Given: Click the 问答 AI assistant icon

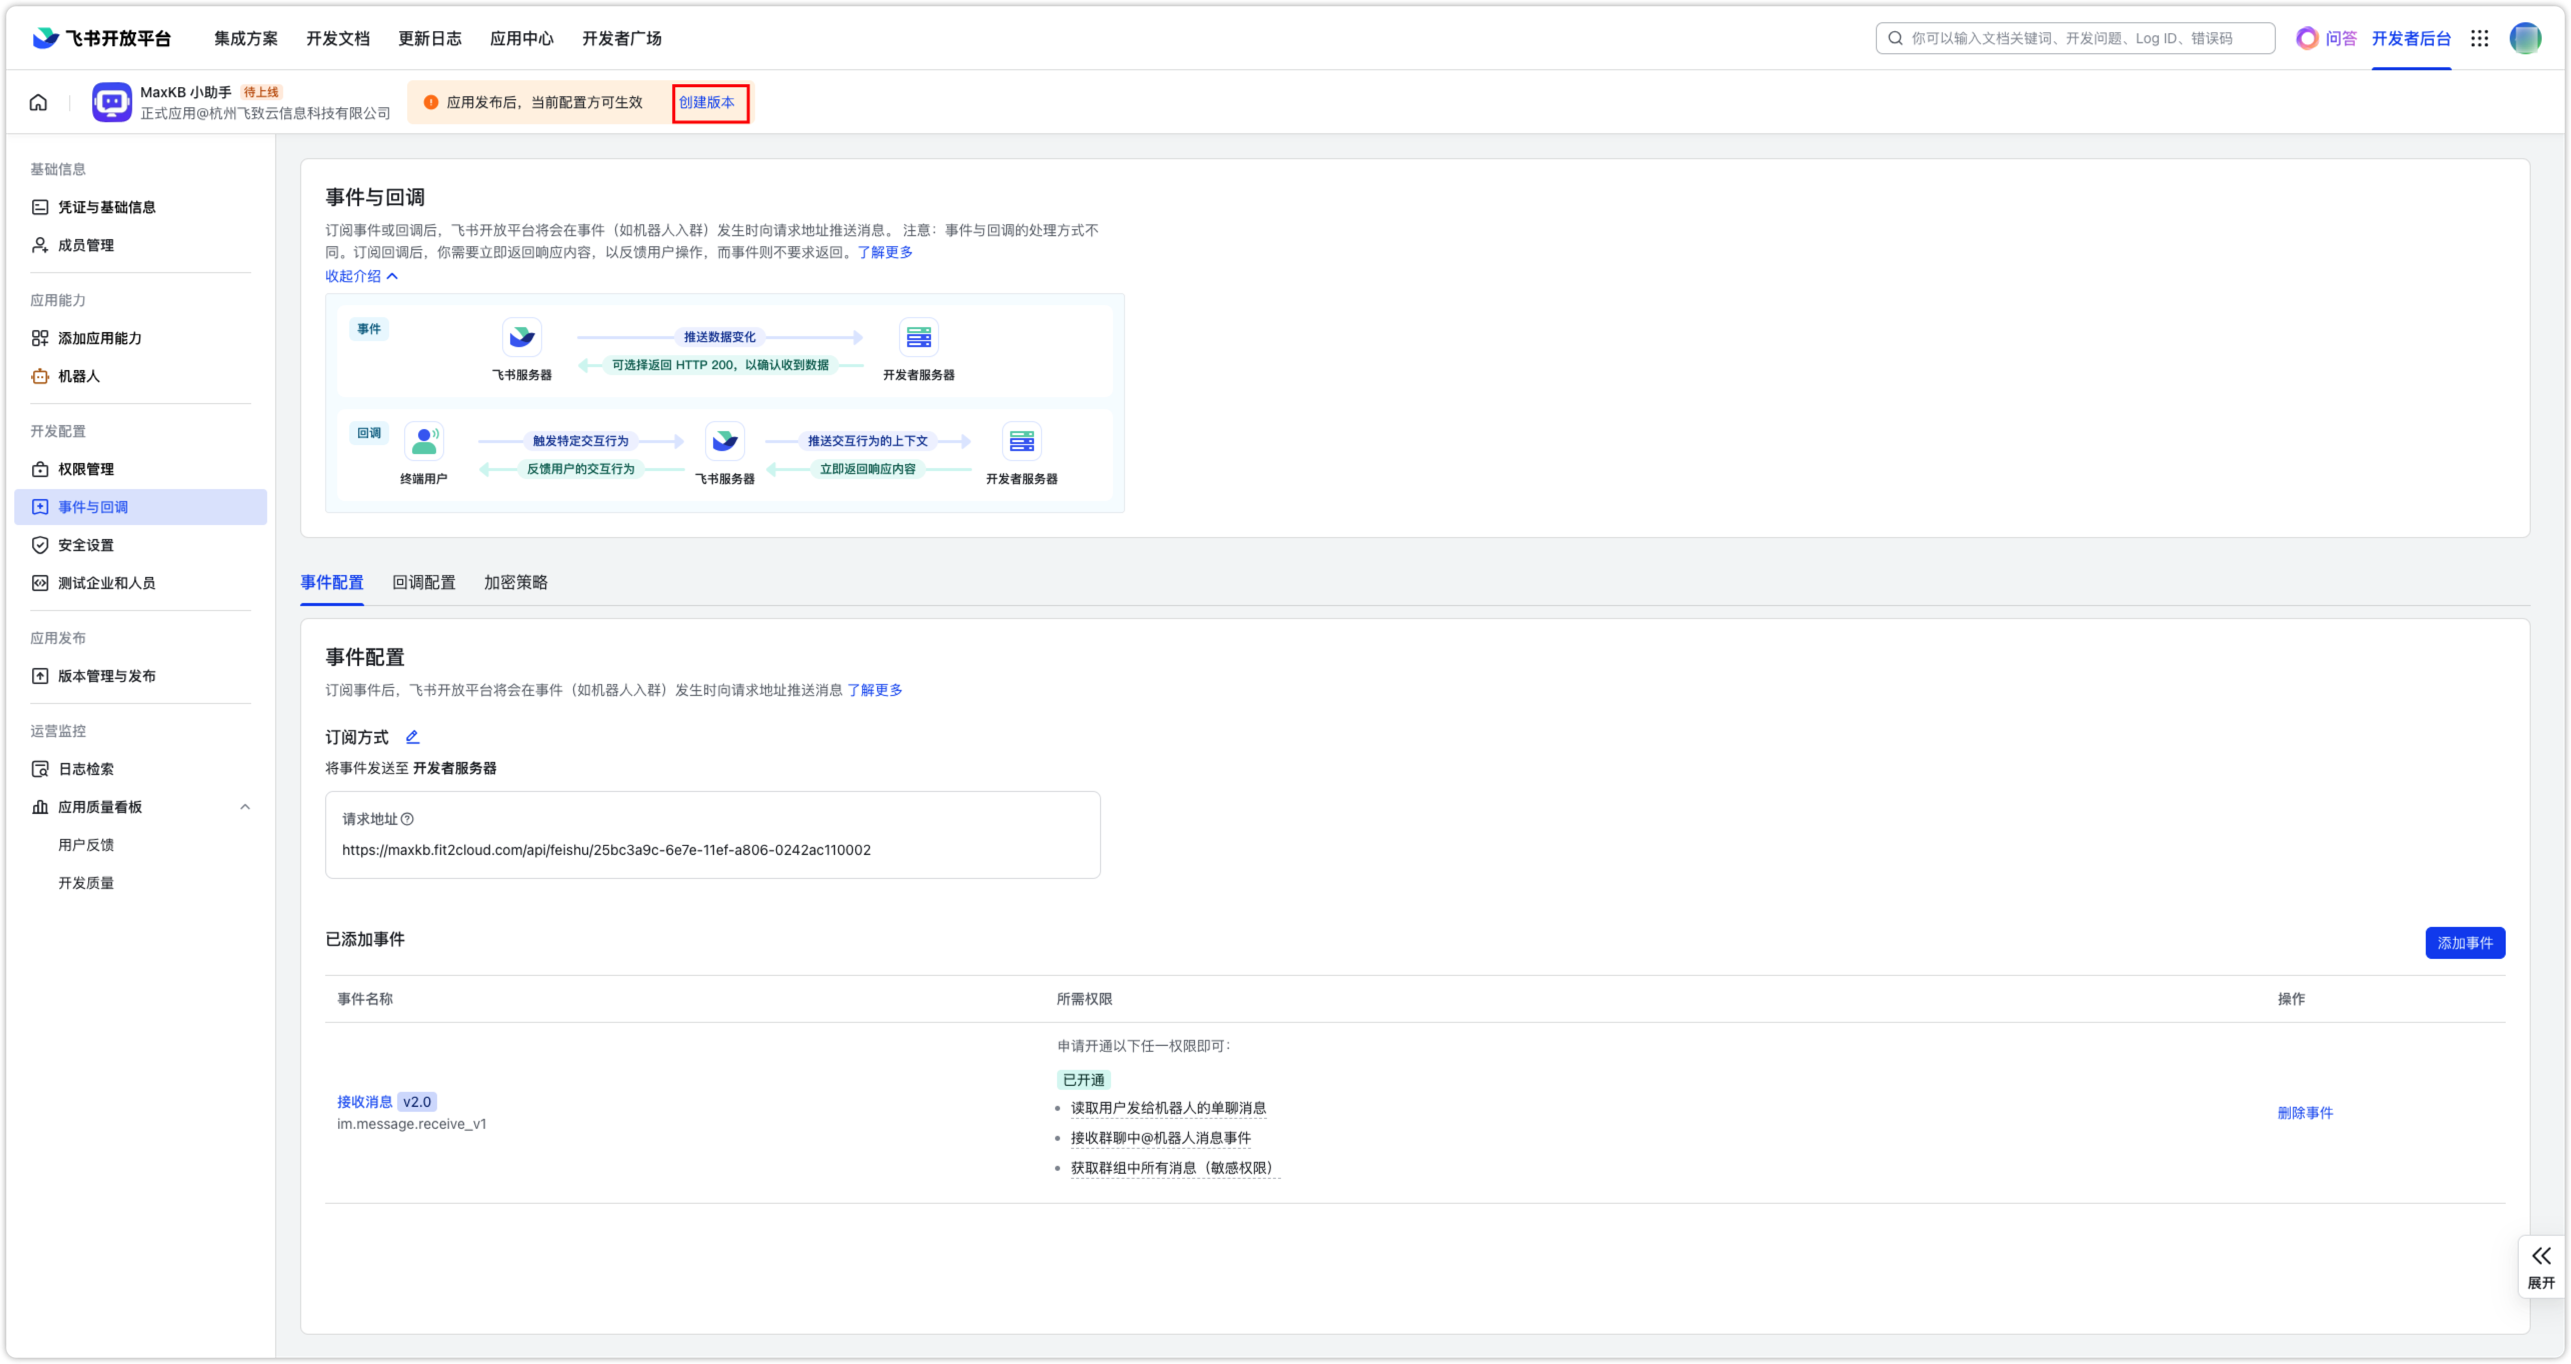Looking at the screenshot, I should point(2307,38).
